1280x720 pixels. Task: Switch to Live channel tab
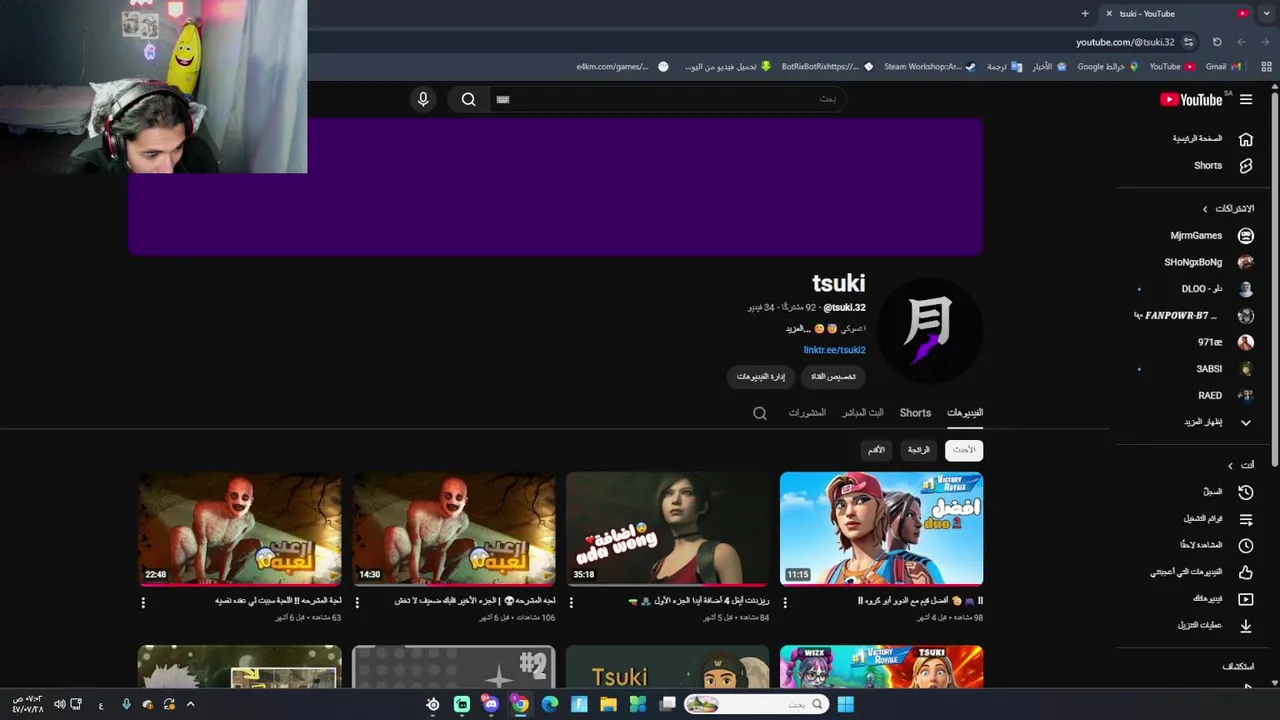click(863, 413)
